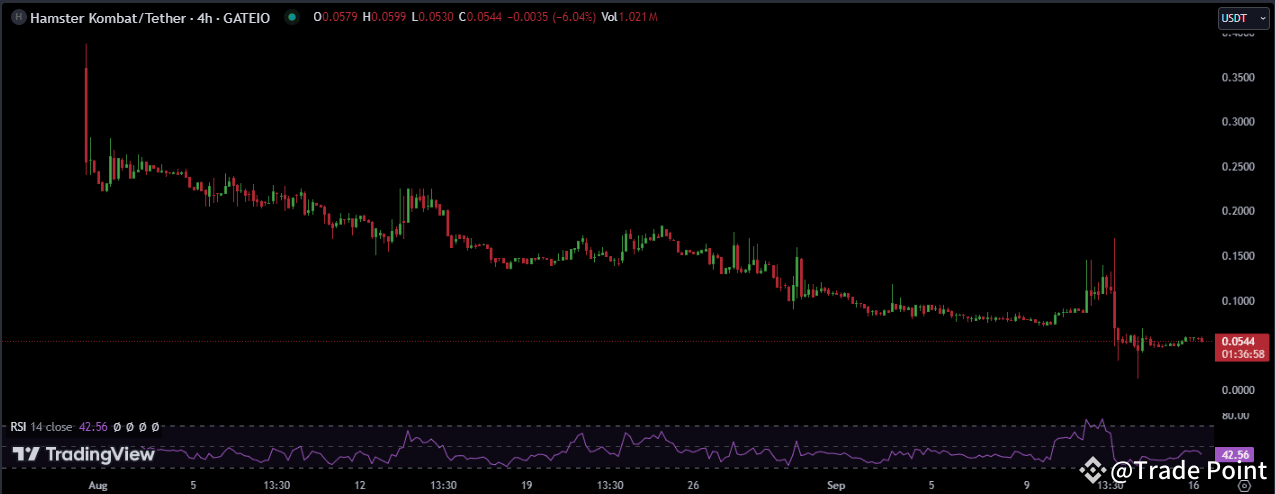
Task: Click the TradingView logo
Action: click(83, 454)
